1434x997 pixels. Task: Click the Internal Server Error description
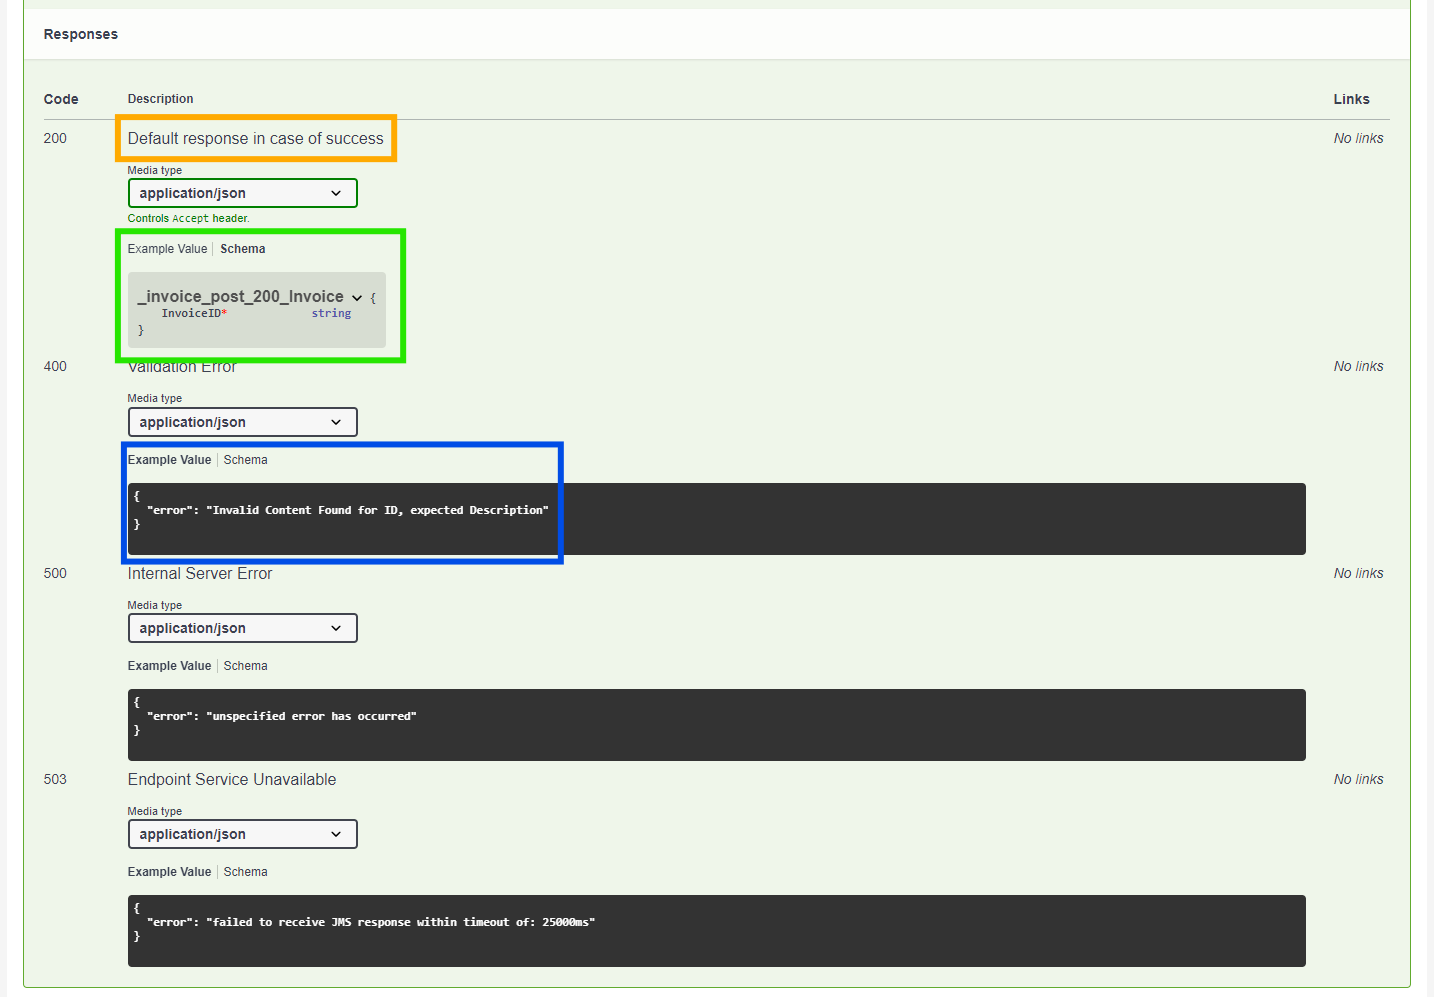(199, 573)
